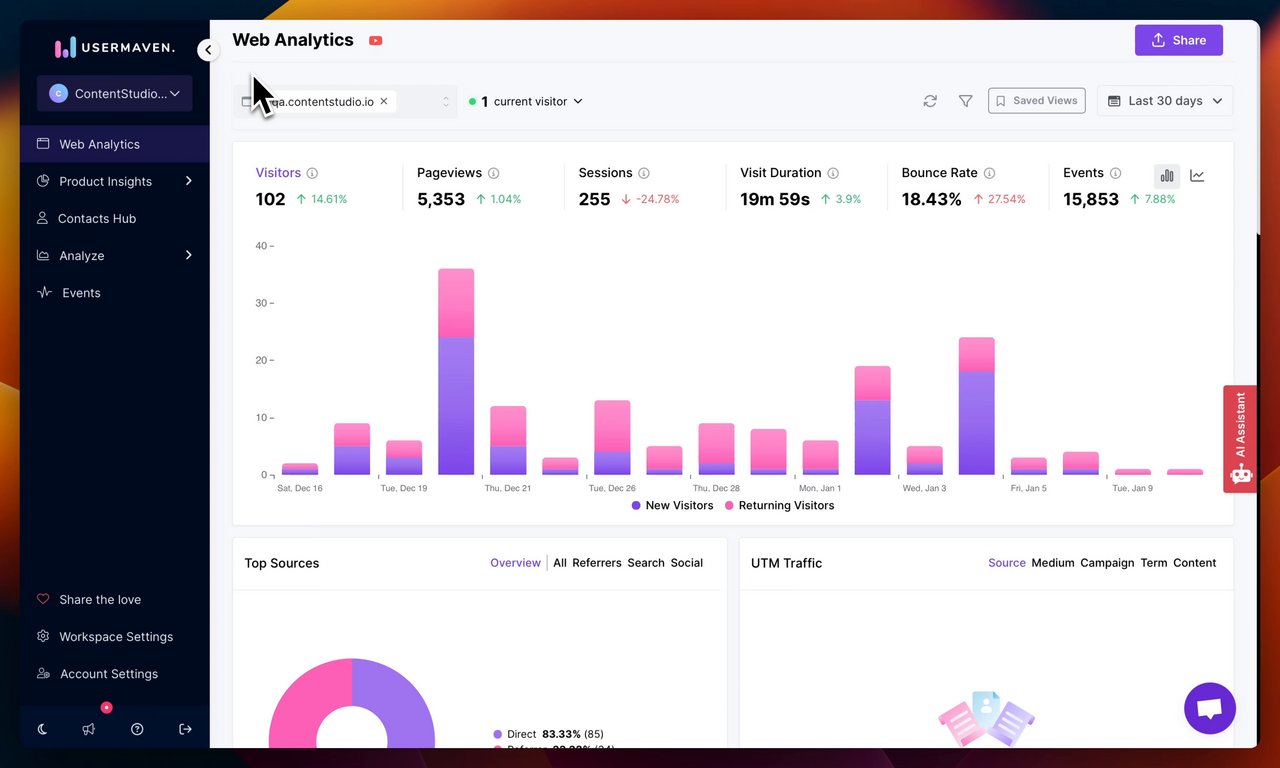Viewport: 1280px width, 768px height.
Task: Click the logout icon in sidebar
Action: pos(185,729)
